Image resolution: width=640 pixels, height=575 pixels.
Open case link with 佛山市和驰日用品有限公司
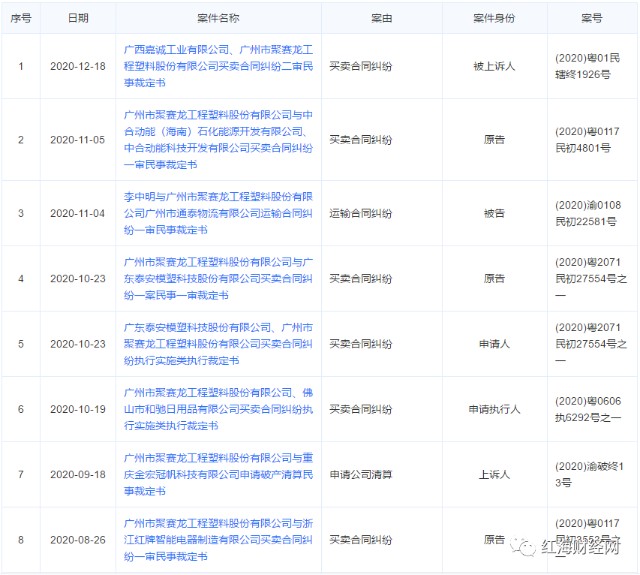218,409
